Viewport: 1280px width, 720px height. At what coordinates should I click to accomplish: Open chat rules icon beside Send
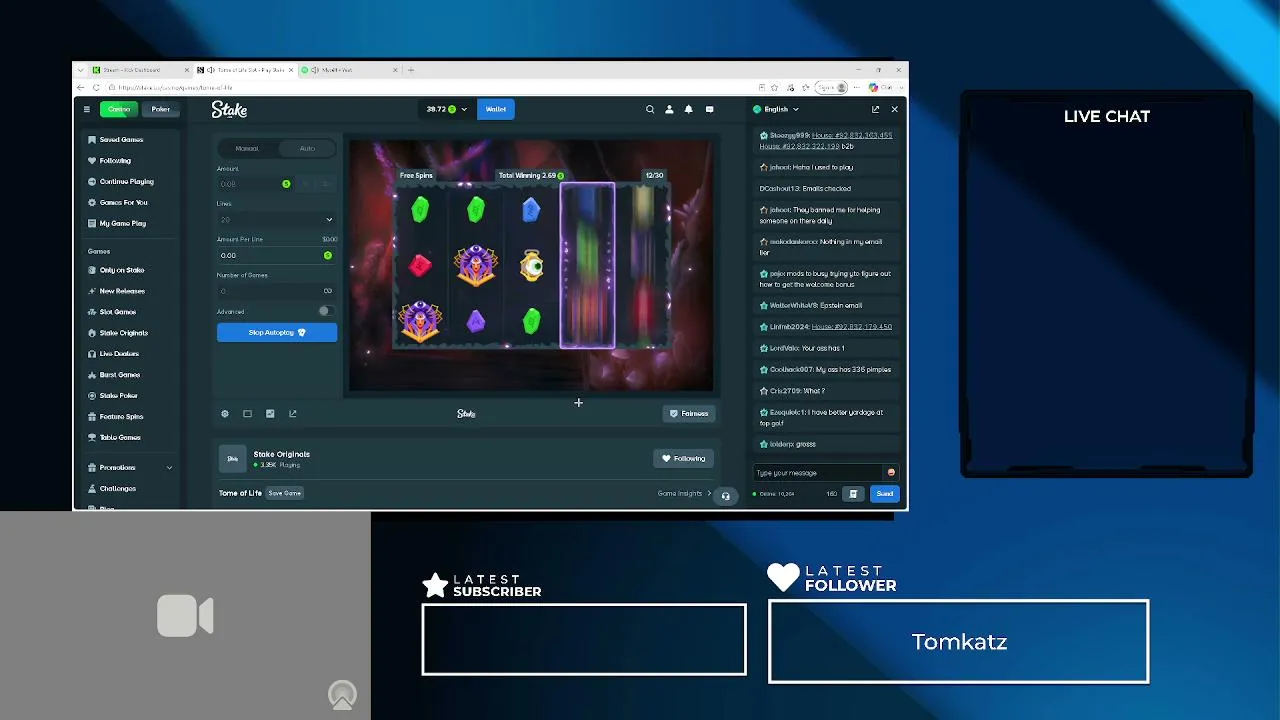click(853, 493)
